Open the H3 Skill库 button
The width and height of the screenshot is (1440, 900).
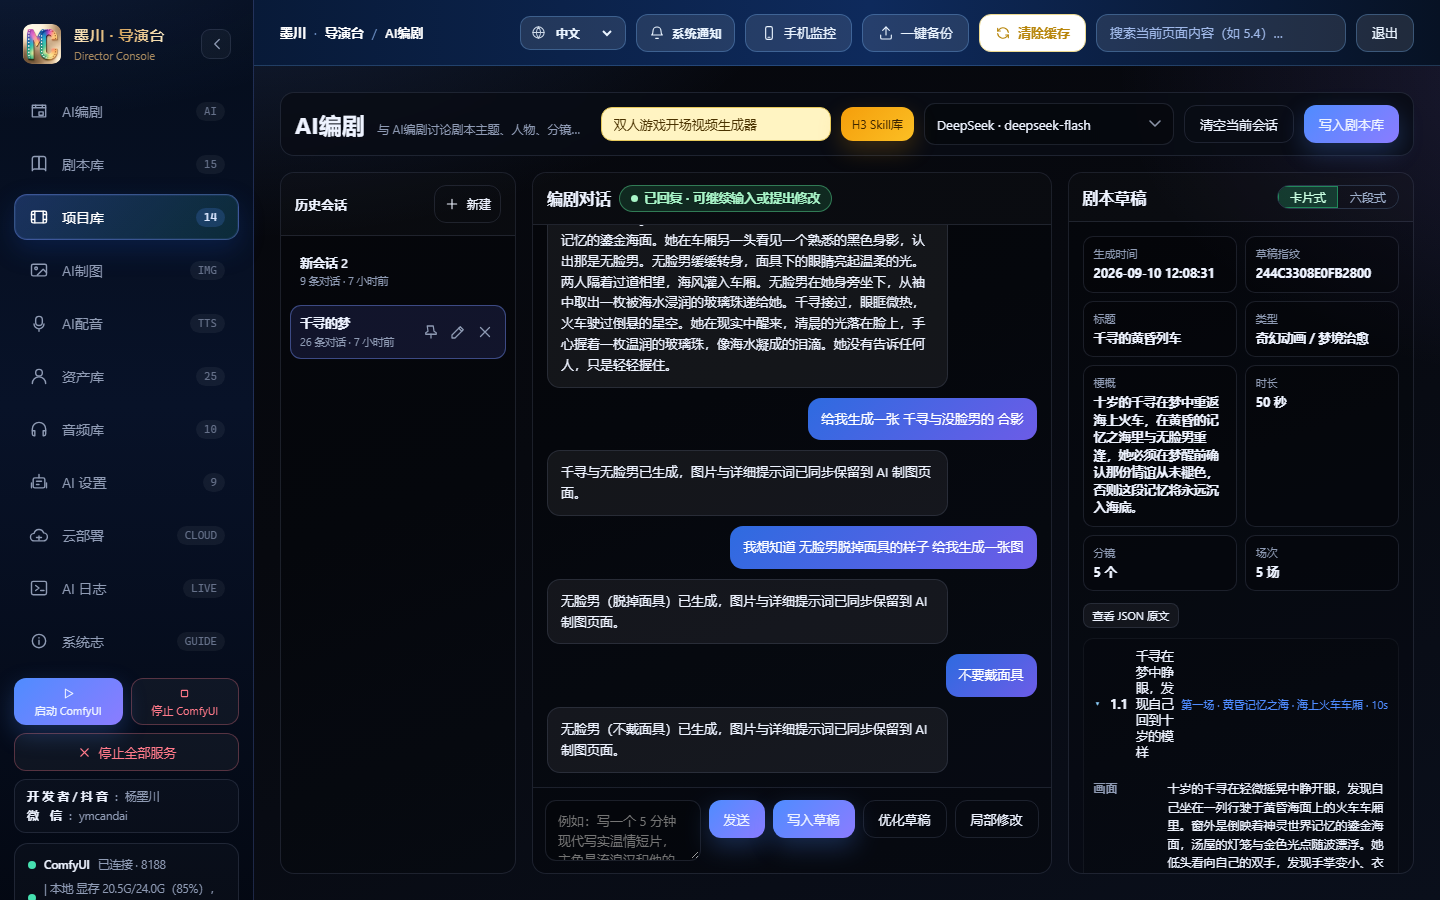point(877,125)
